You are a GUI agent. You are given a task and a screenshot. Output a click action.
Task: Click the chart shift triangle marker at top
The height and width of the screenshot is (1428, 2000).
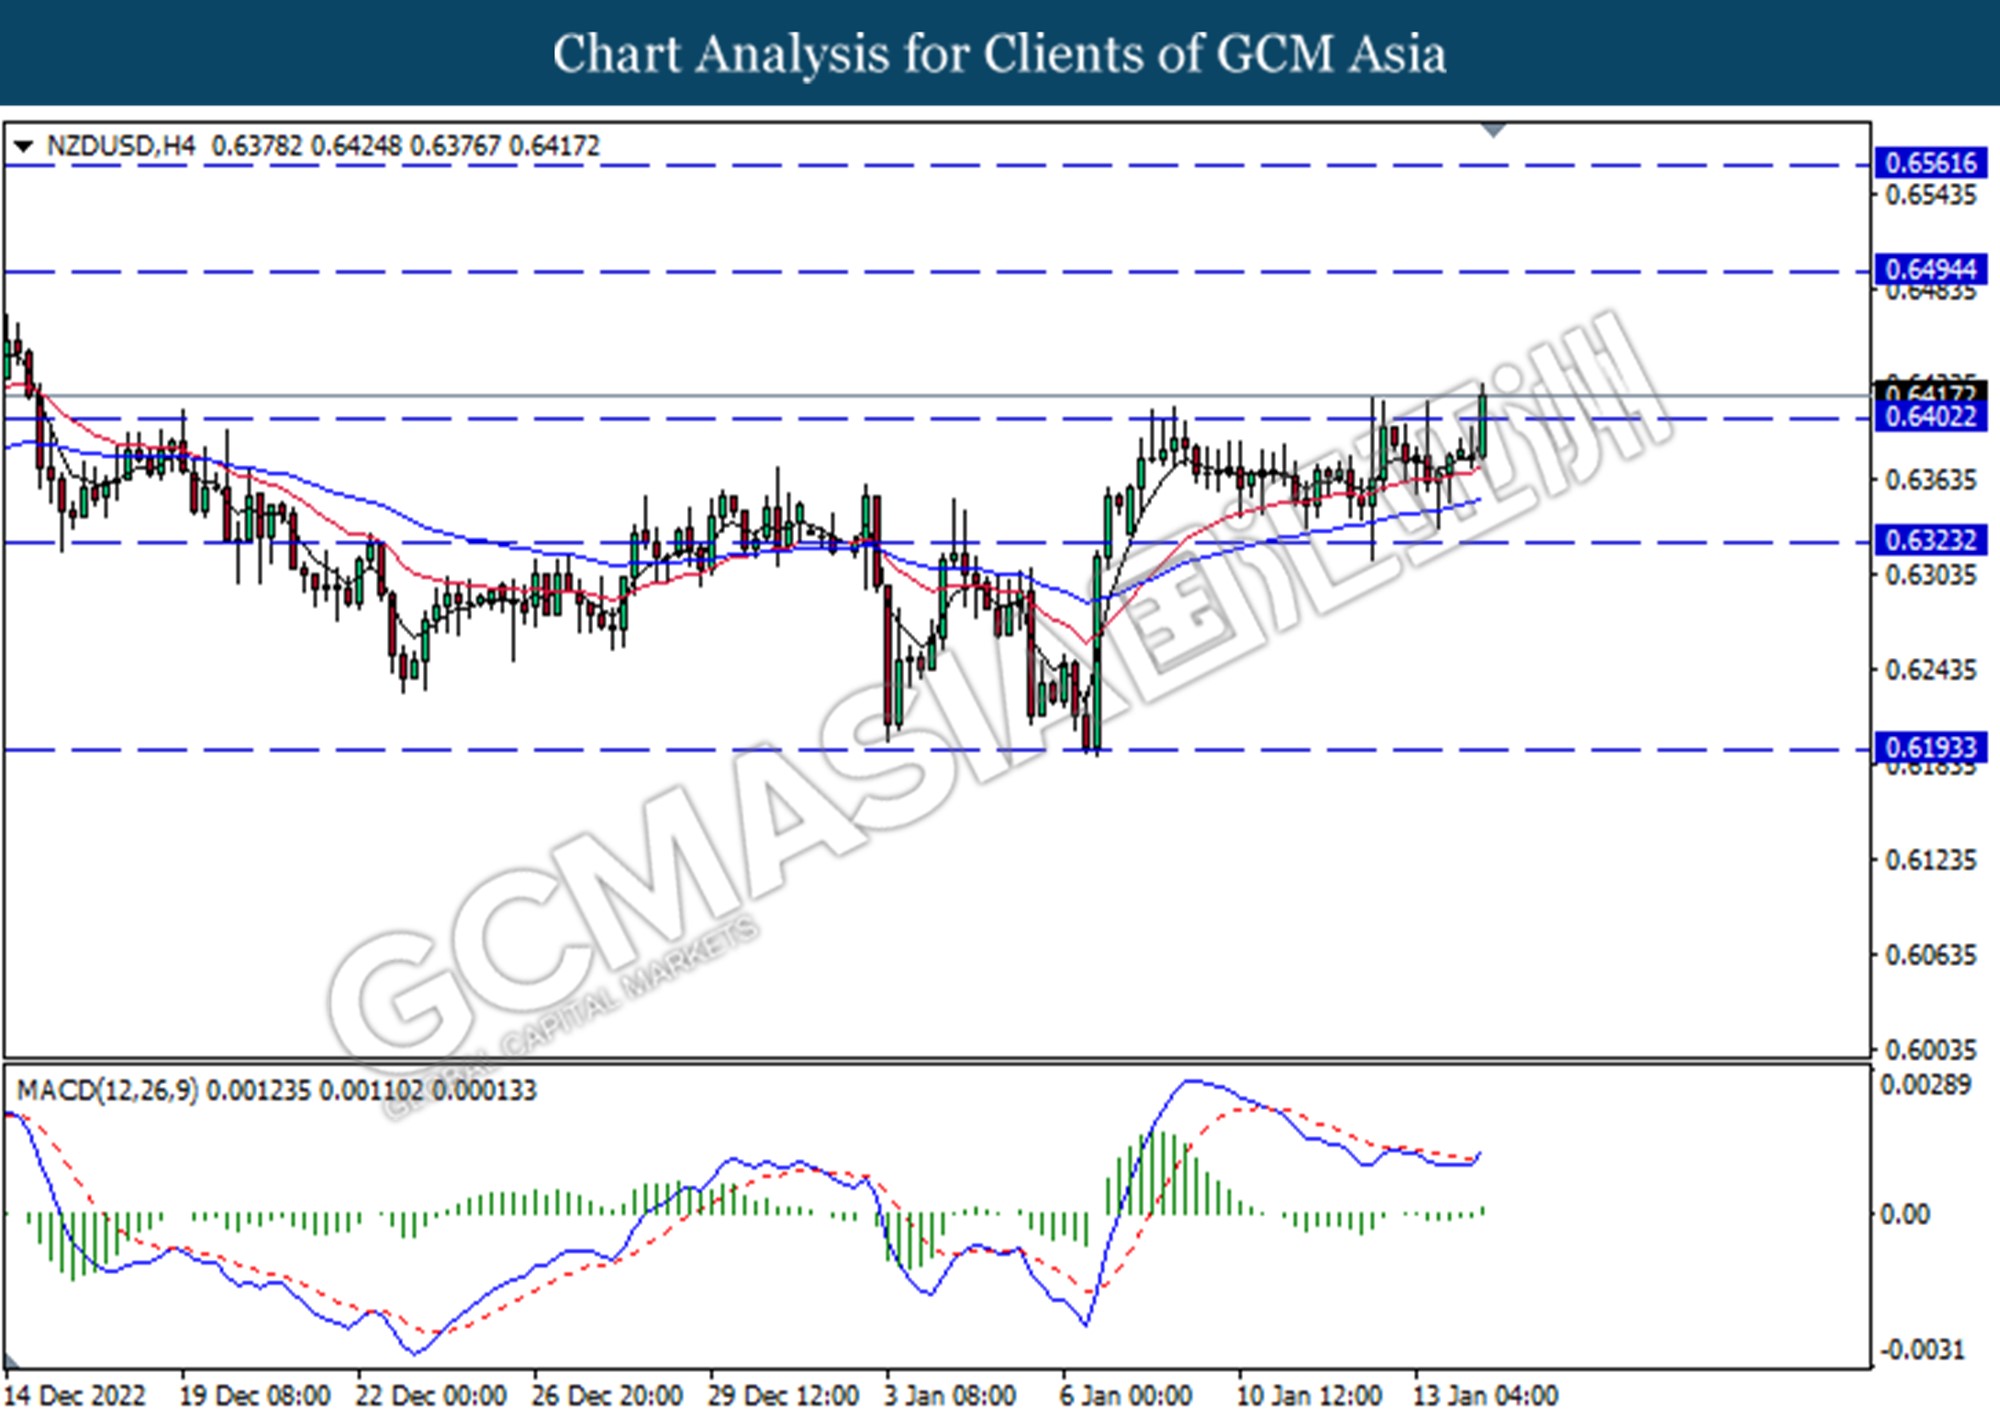1493,130
